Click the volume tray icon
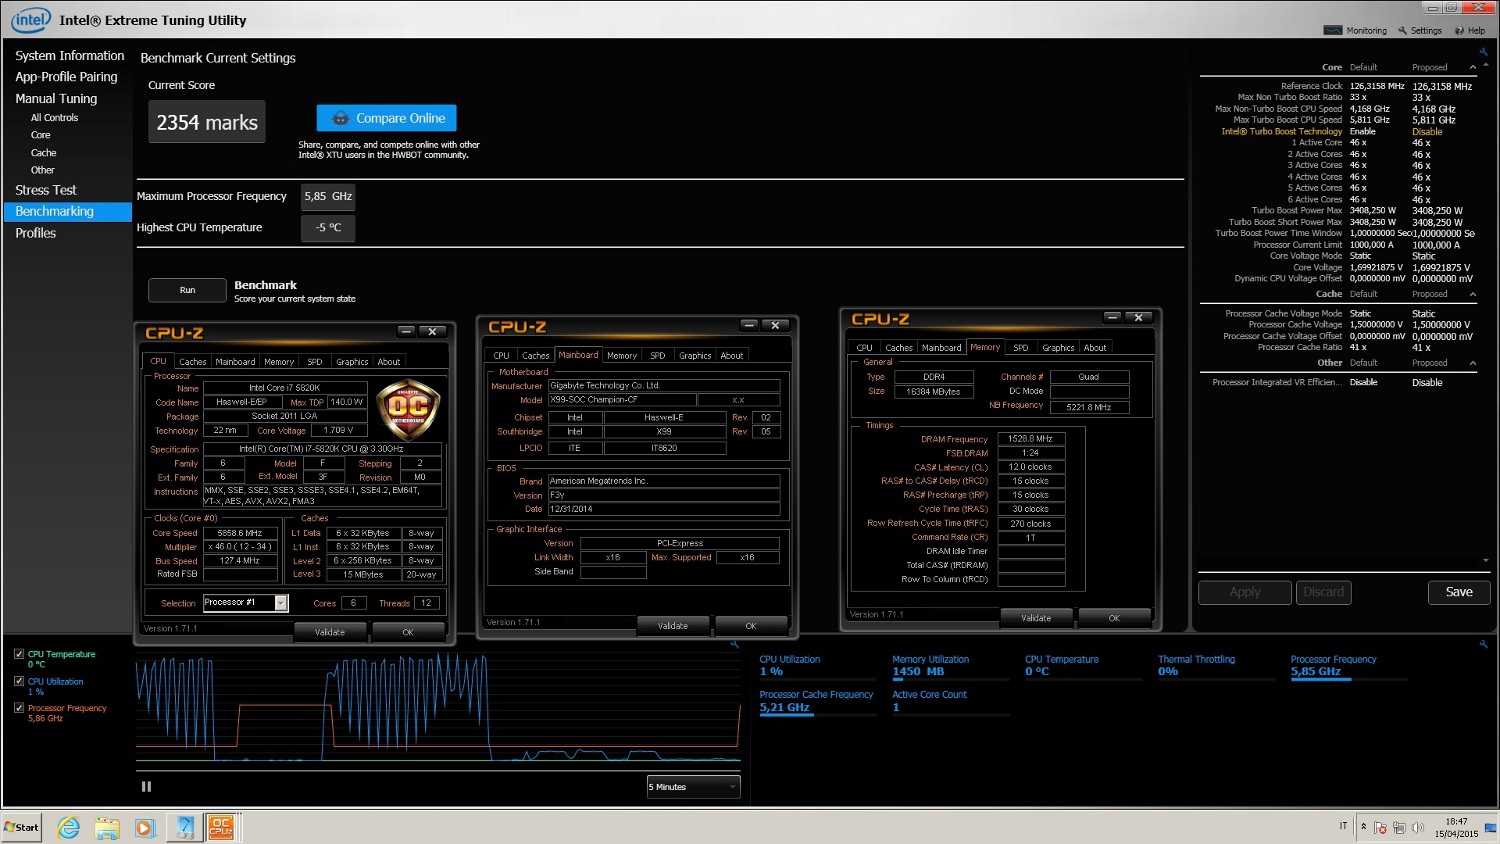This screenshot has height=844, width=1500. [x=1417, y=828]
